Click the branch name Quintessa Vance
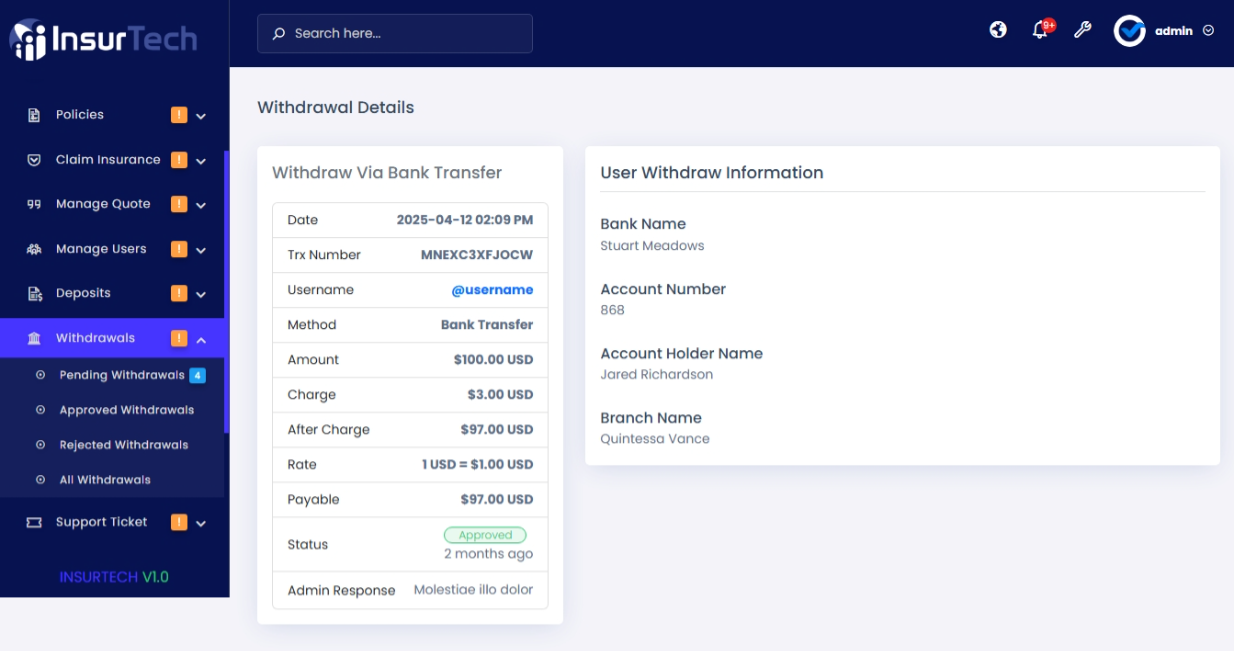Viewport: 1234px width, 651px height. point(655,439)
